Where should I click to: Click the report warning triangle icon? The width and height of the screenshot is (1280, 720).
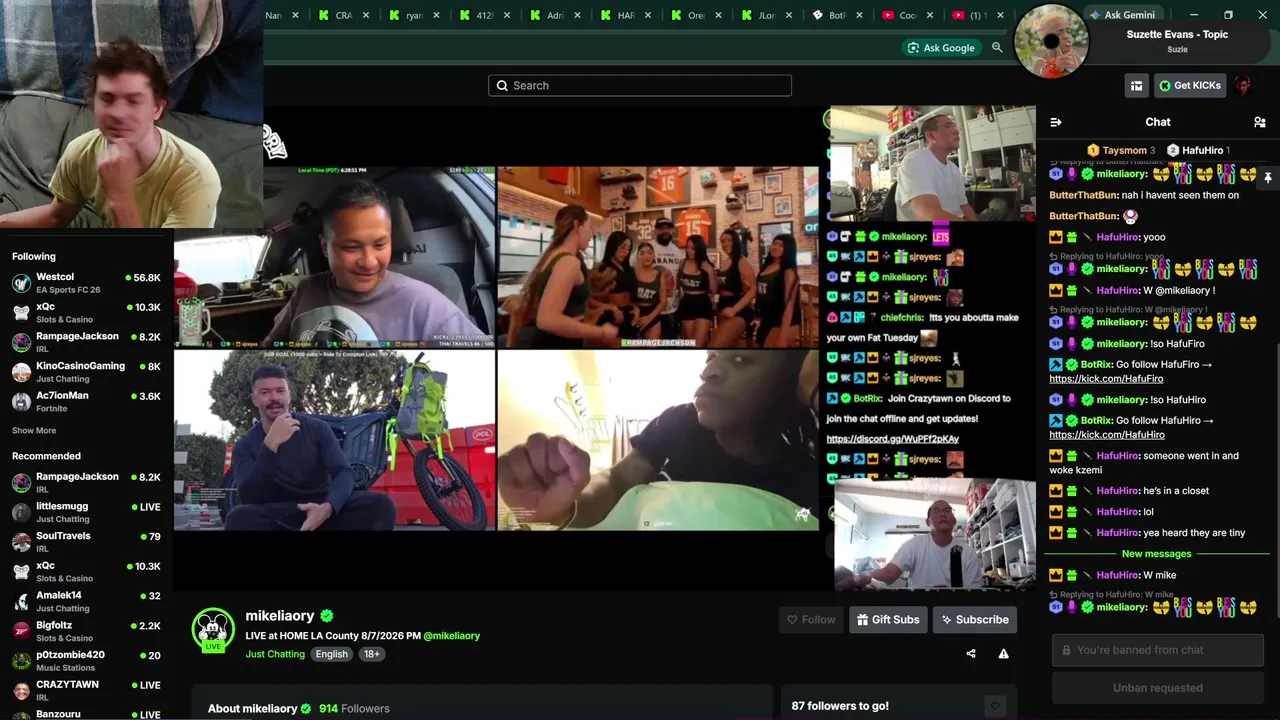tap(1003, 654)
